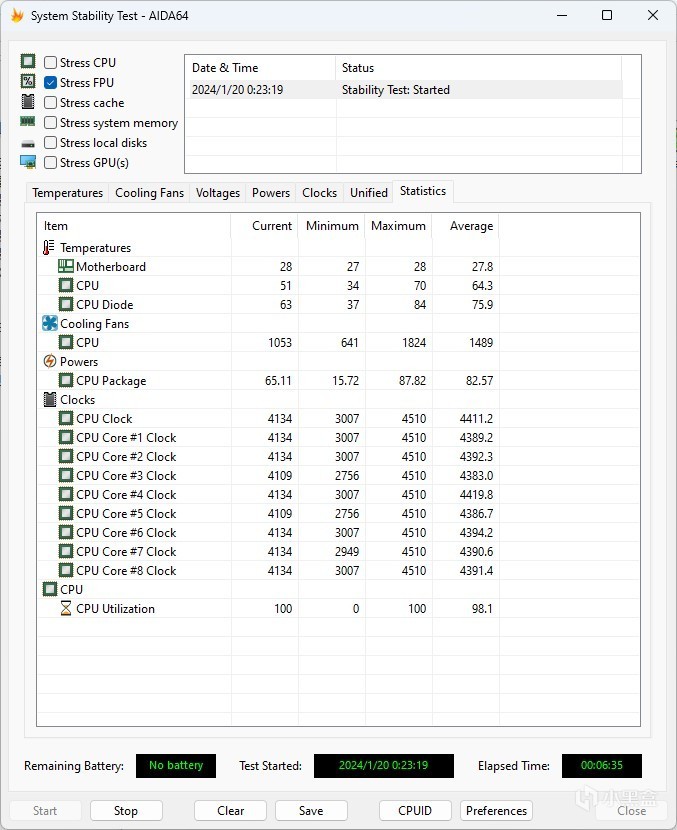Click the monitor icon beside Stress GPU(s)
This screenshot has height=830, width=677.
tap(28, 162)
